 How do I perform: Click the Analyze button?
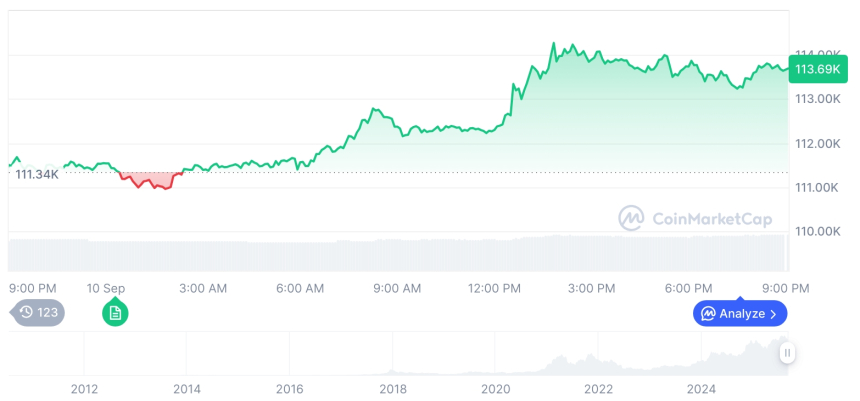tap(740, 314)
